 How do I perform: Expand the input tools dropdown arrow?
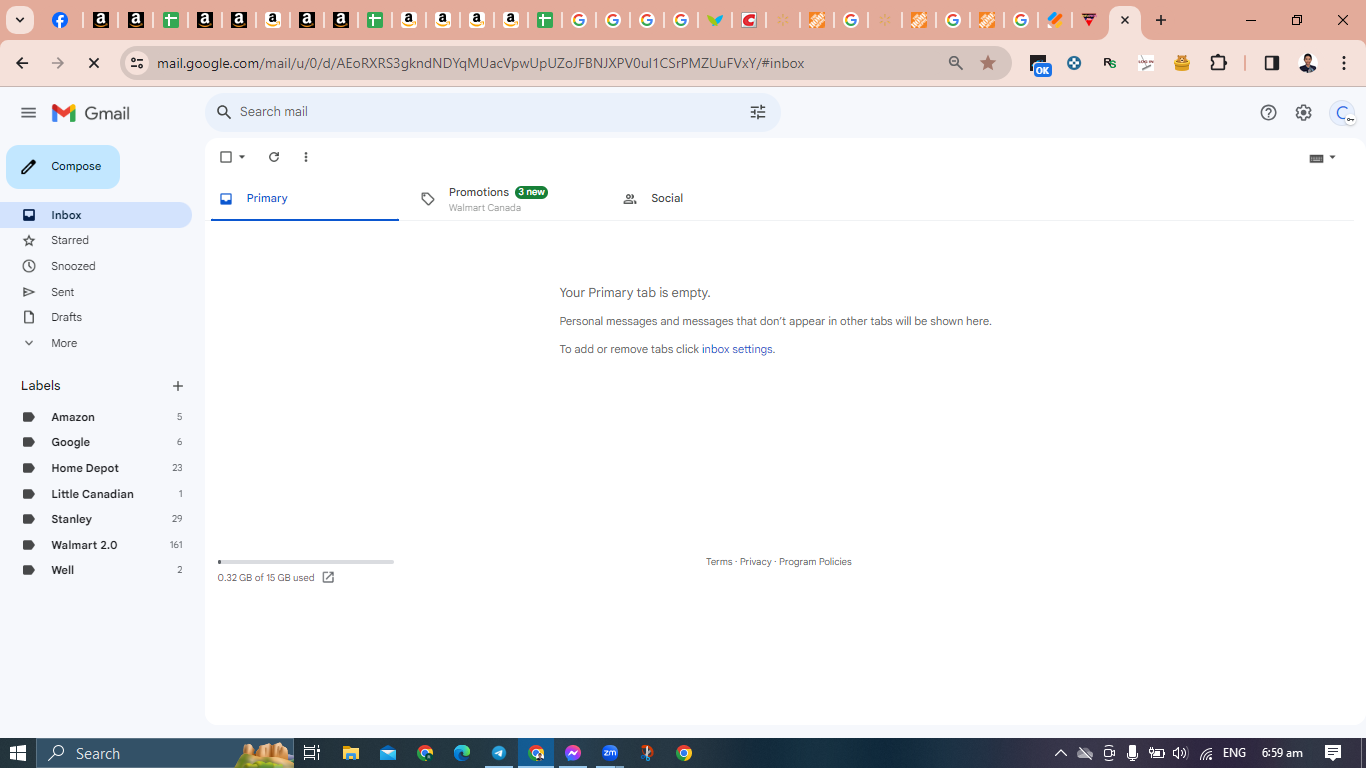tap(1332, 158)
